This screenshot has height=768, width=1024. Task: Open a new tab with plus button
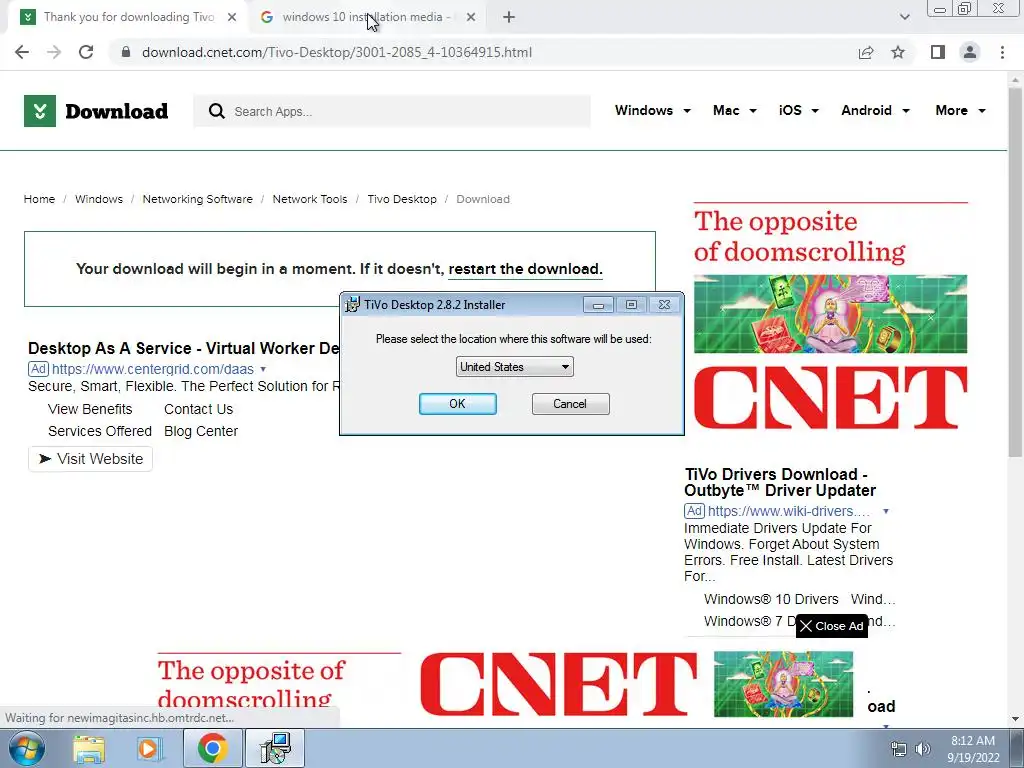(509, 17)
